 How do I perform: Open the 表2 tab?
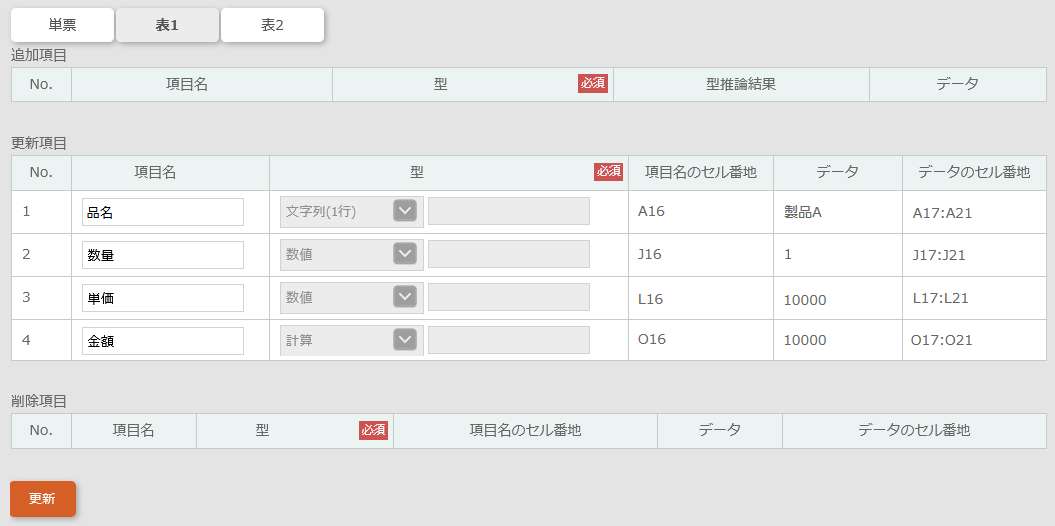coord(272,25)
